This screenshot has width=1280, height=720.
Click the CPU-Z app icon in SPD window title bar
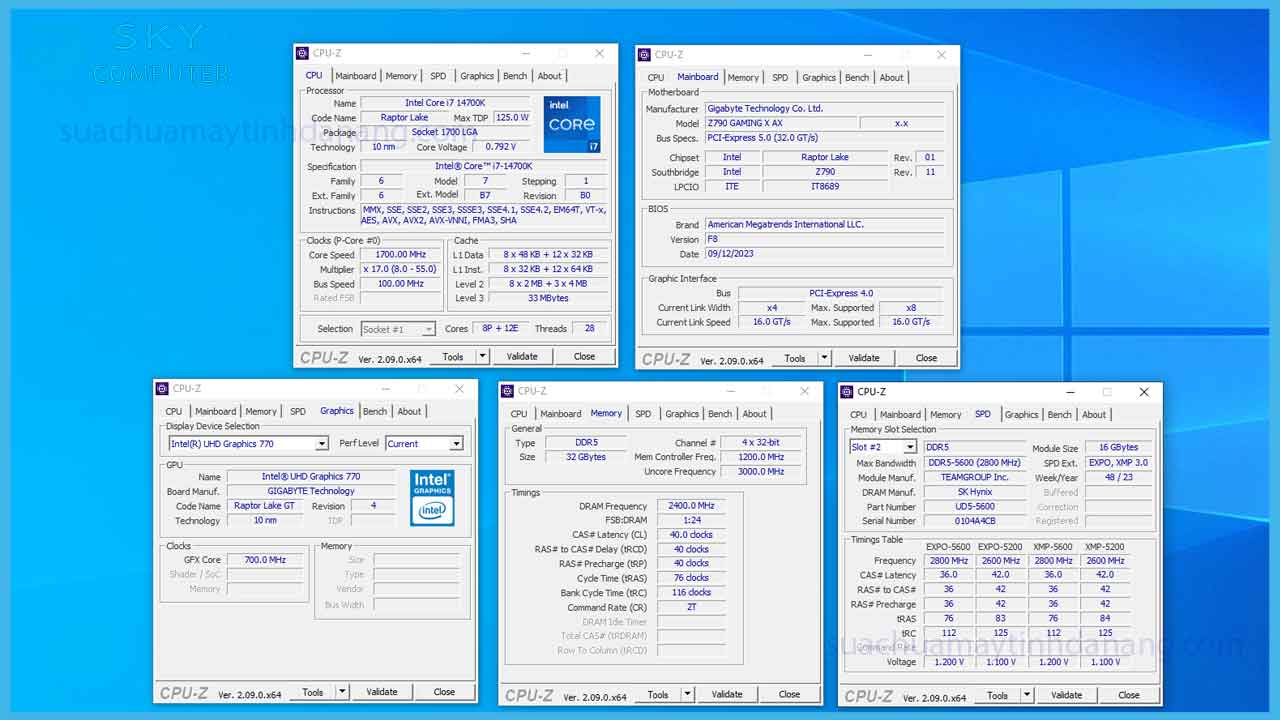point(848,392)
